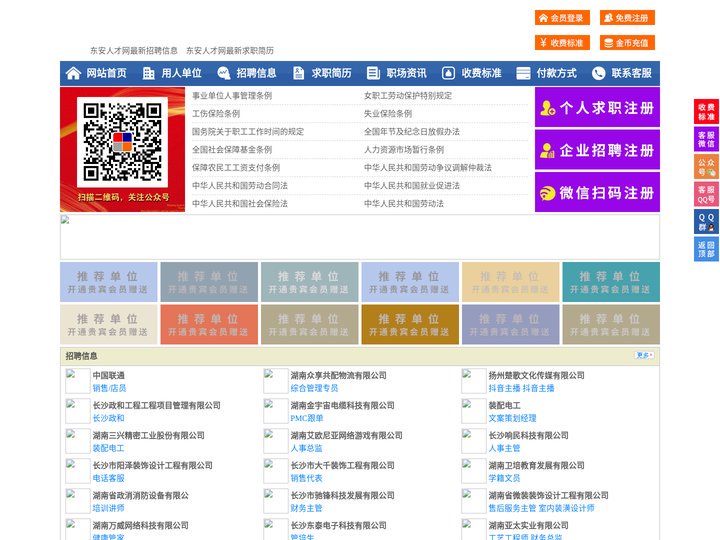This screenshot has height=540, width=720.
Task: Open 用人单位 navigation item
Action: tap(181, 73)
